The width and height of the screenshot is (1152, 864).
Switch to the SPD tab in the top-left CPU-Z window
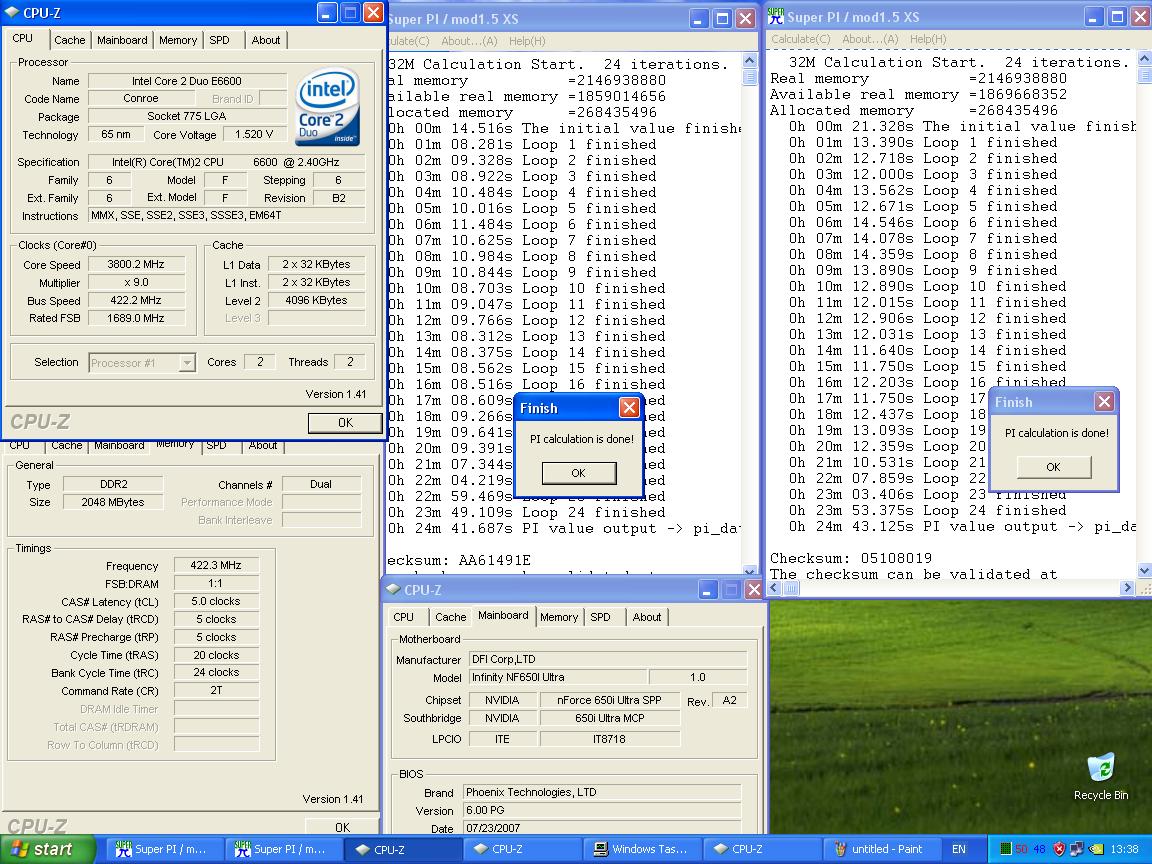click(219, 40)
